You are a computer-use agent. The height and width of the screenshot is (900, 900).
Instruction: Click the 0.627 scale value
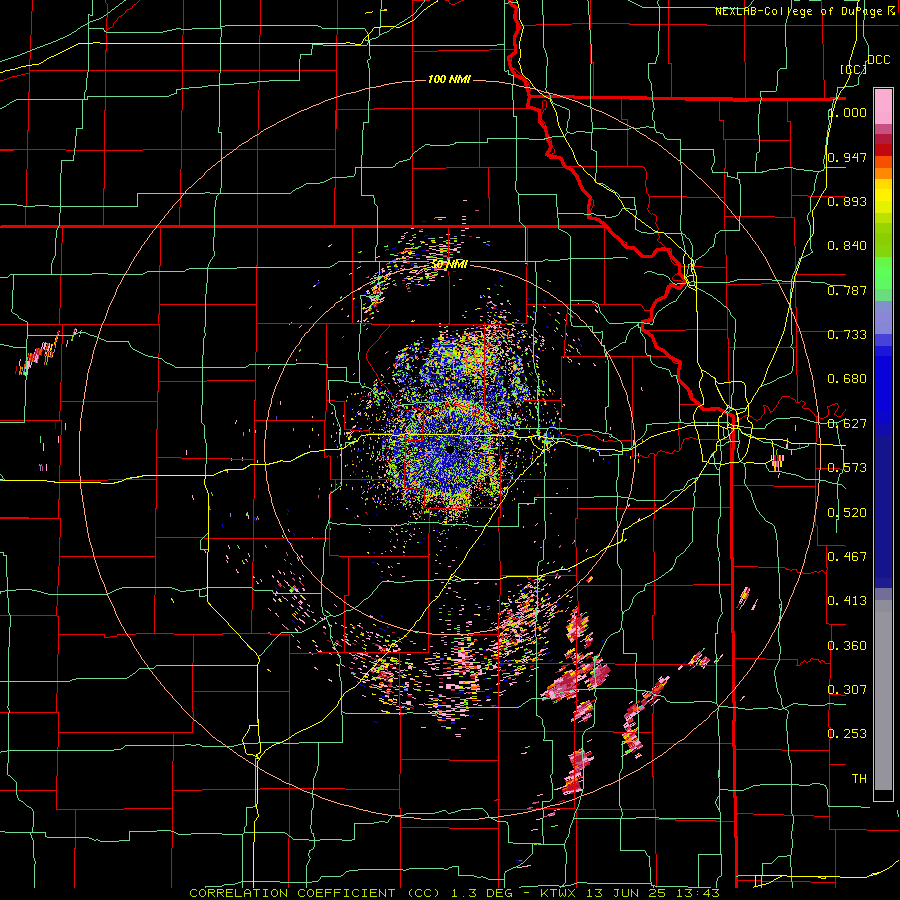point(847,424)
